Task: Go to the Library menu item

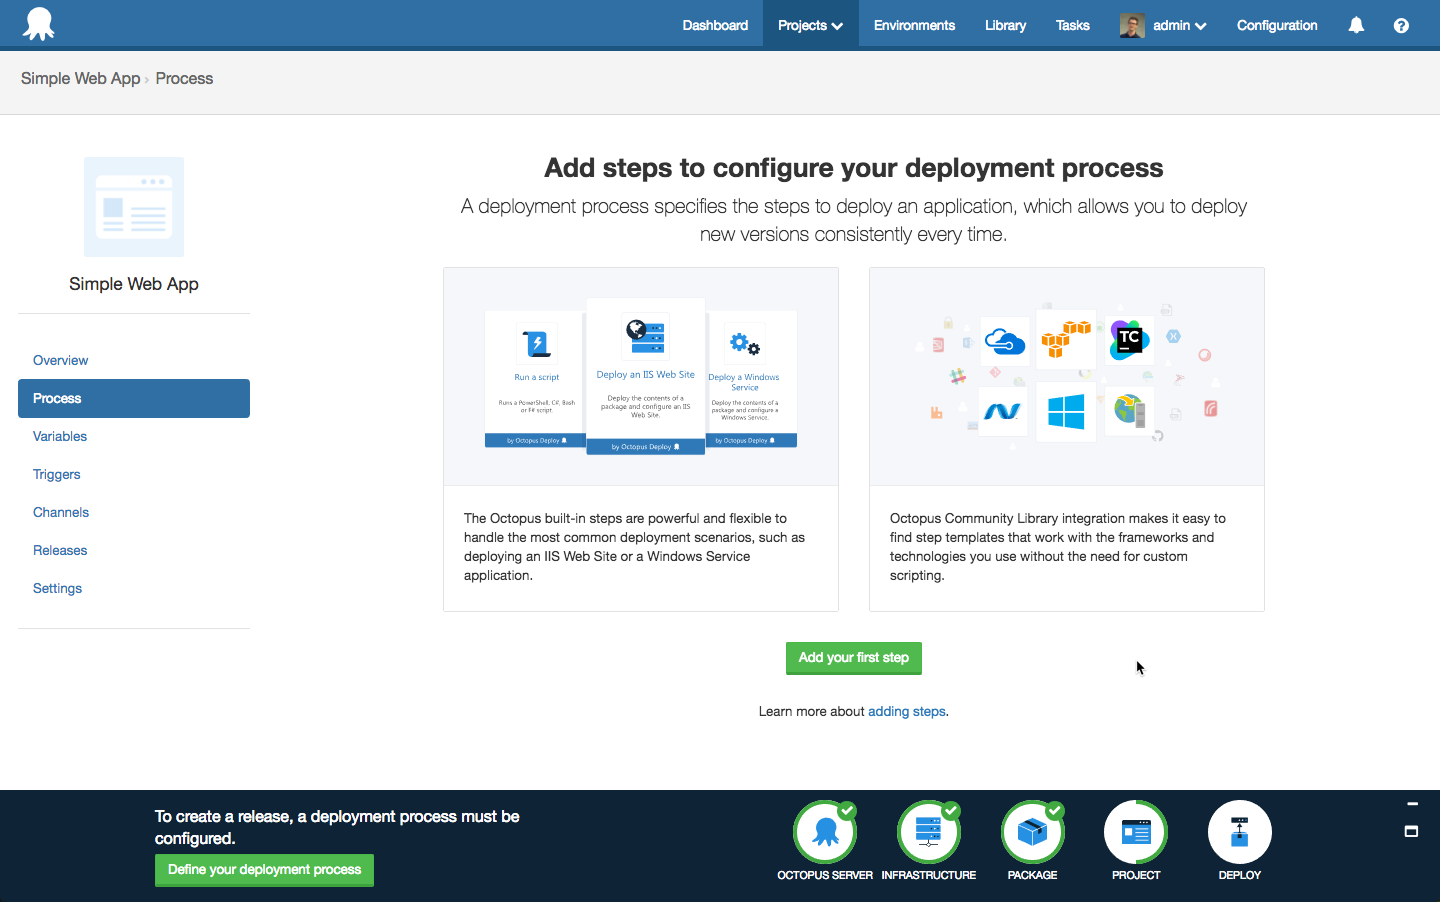Action: point(1005,25)
